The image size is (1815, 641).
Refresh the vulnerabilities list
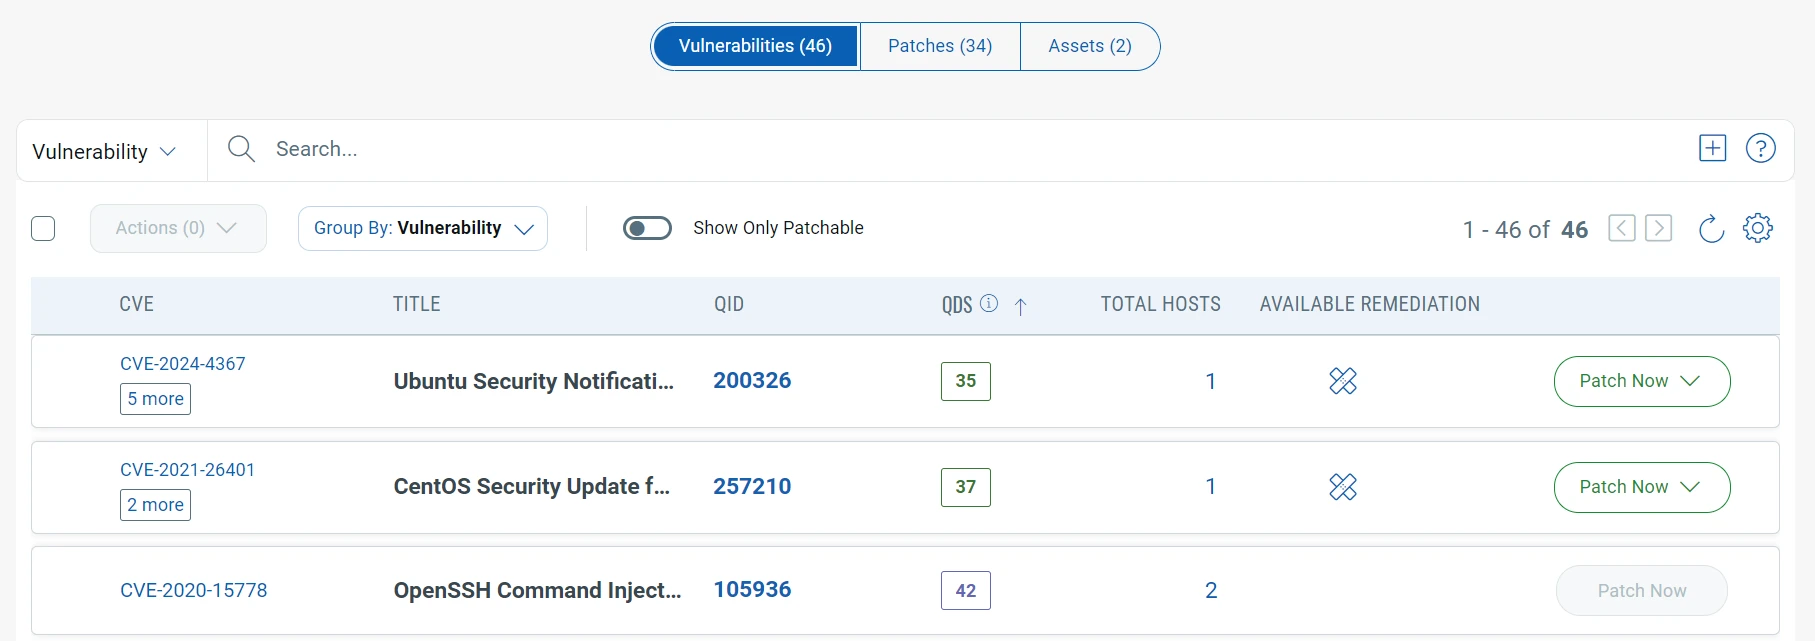[1712, 228]
